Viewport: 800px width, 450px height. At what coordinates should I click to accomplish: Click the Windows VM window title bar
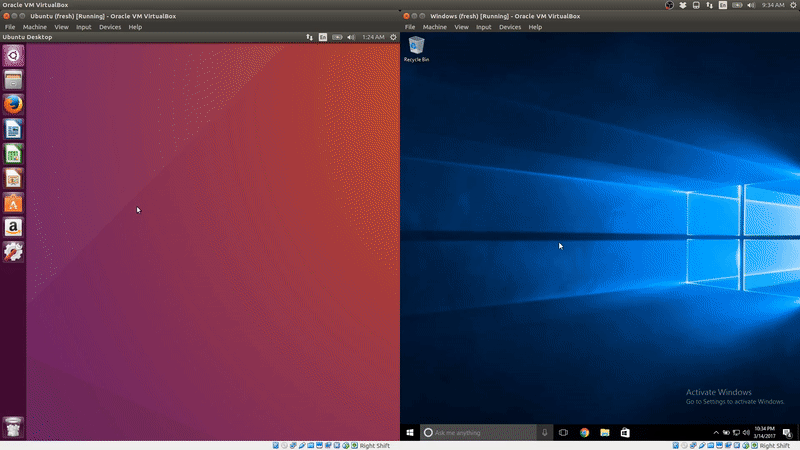click(x=600, y=16)
